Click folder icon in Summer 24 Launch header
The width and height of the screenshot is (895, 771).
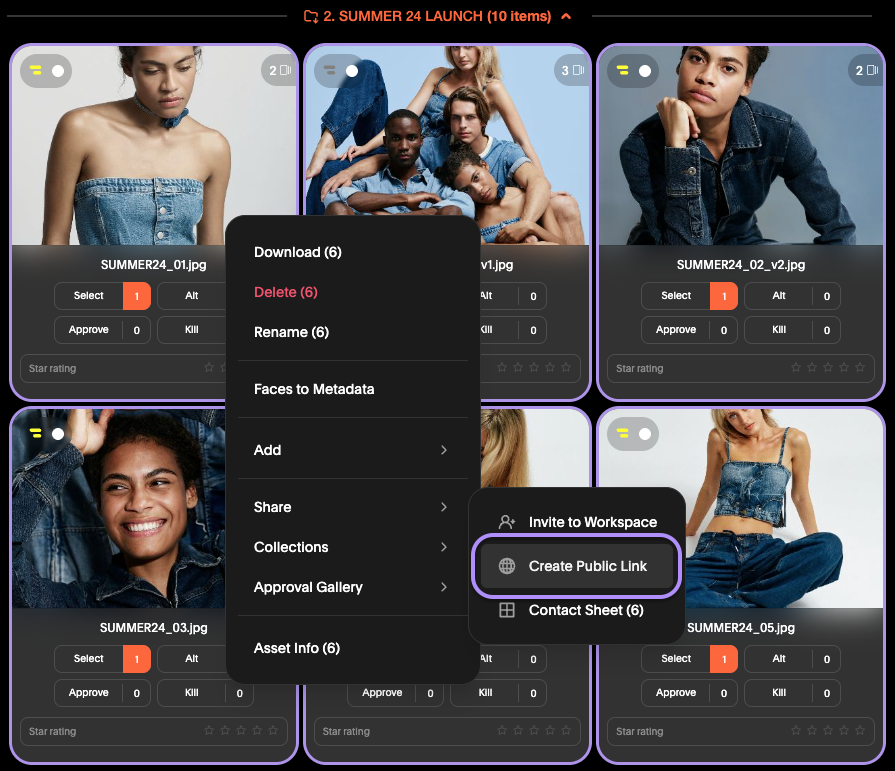pyautogui.click(x=311, y=16)
